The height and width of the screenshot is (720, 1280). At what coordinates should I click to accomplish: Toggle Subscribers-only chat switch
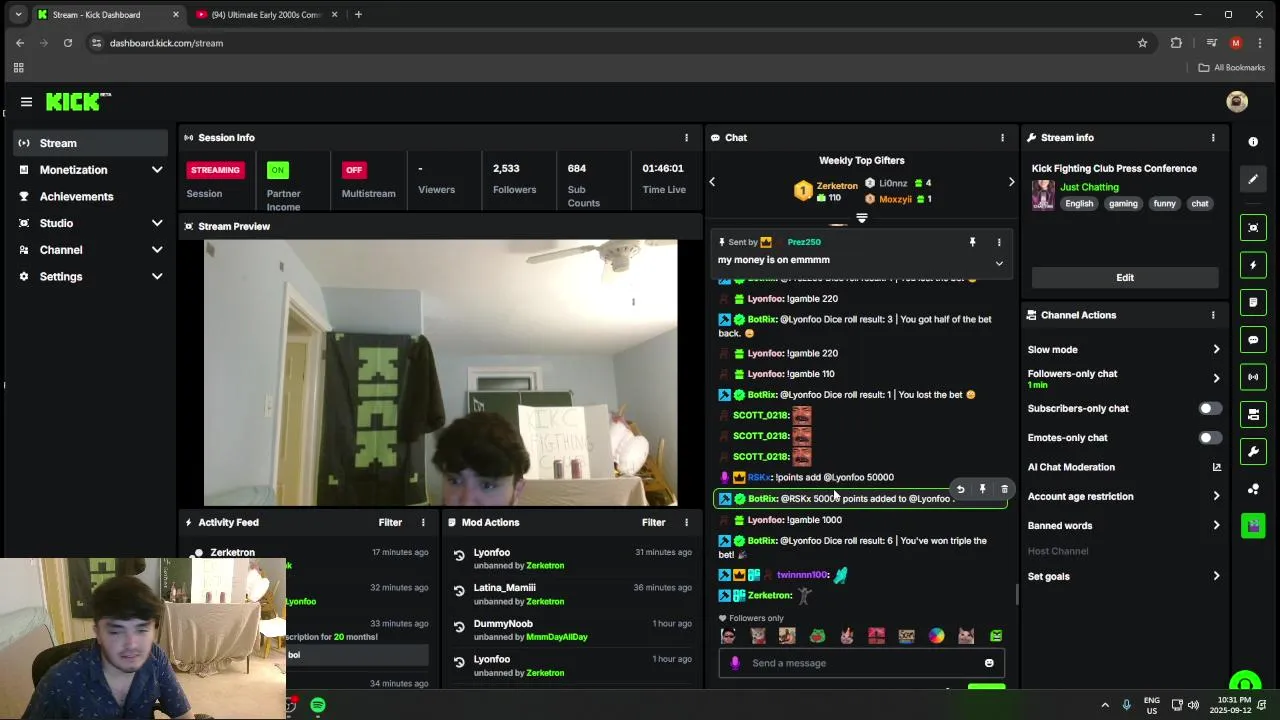[1209, 408]
